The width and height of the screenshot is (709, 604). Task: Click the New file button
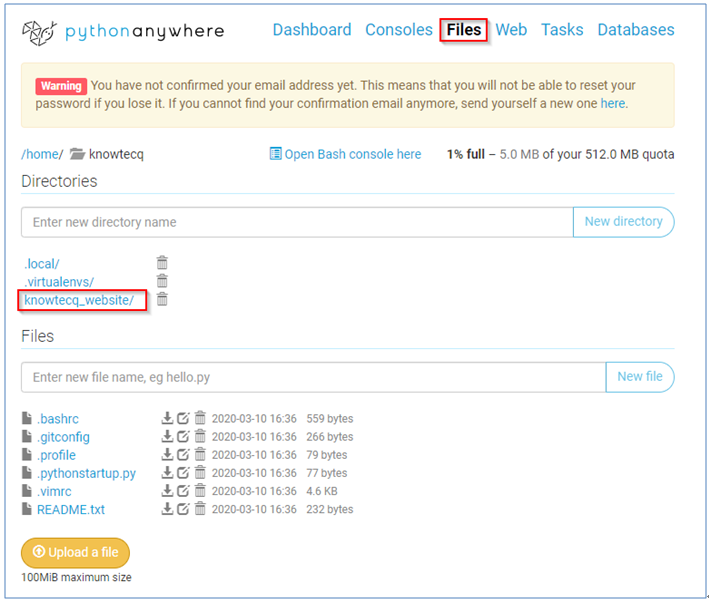tap(640, 377)
